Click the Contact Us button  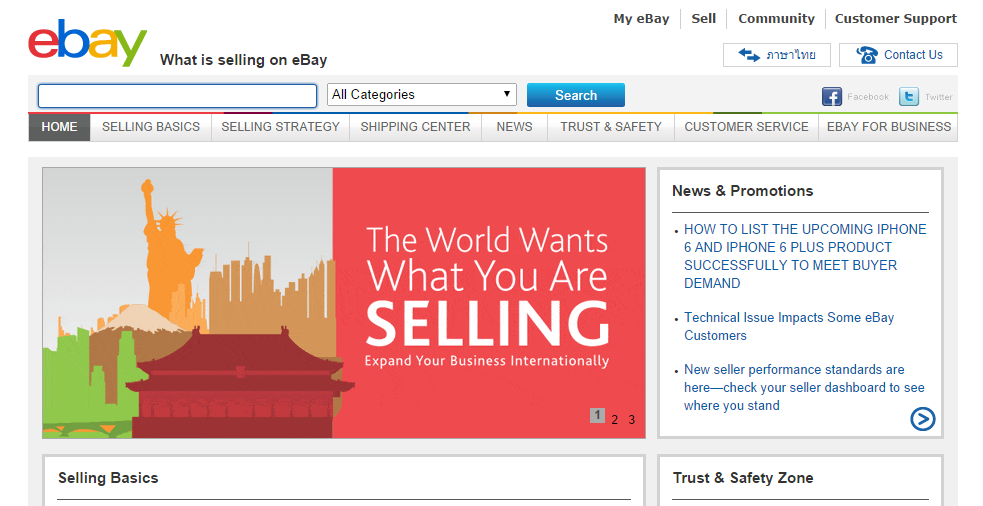click(898, 55)
